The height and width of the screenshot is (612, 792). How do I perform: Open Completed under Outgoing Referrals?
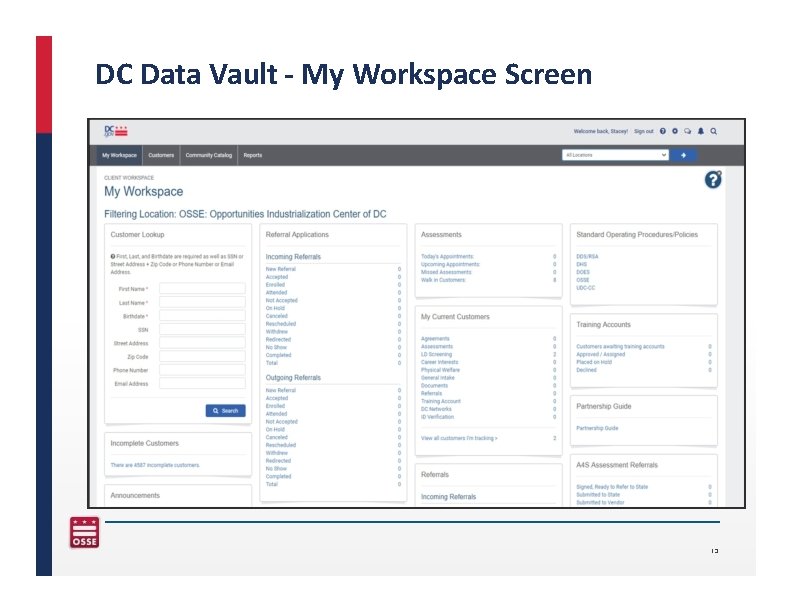click(x=278, y=476)
